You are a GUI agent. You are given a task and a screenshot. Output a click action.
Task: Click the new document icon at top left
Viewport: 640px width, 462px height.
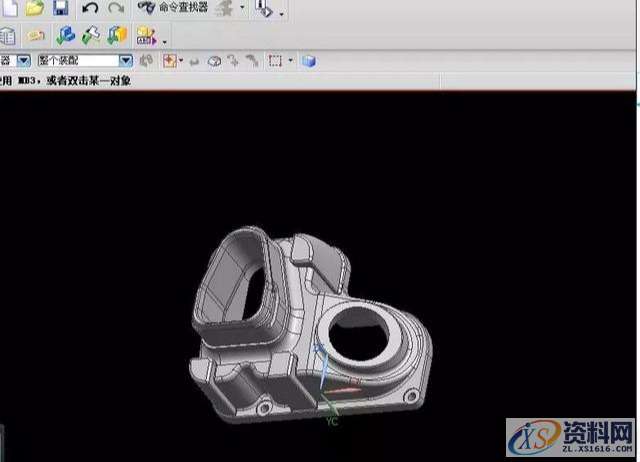pos(10,8)
